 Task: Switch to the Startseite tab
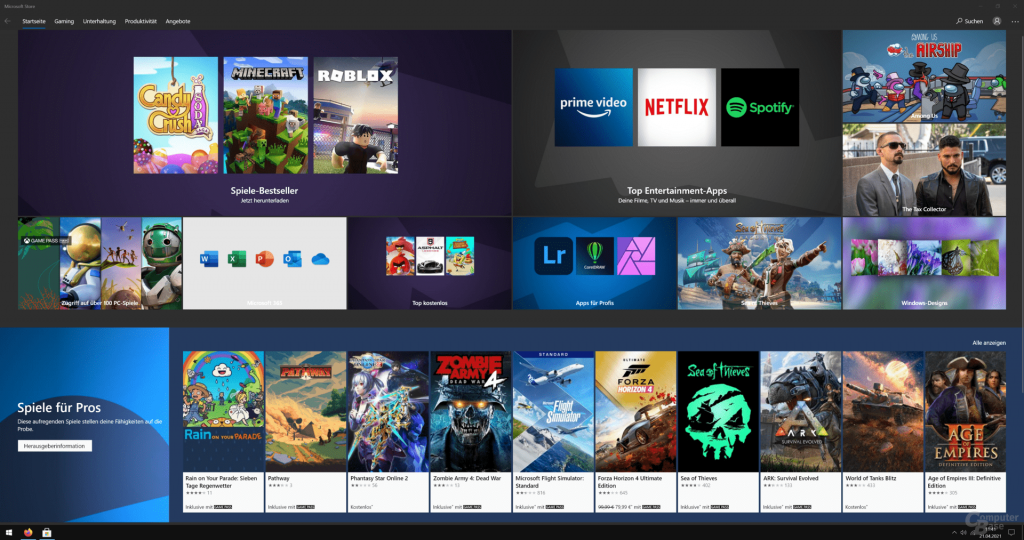point(34,21)
